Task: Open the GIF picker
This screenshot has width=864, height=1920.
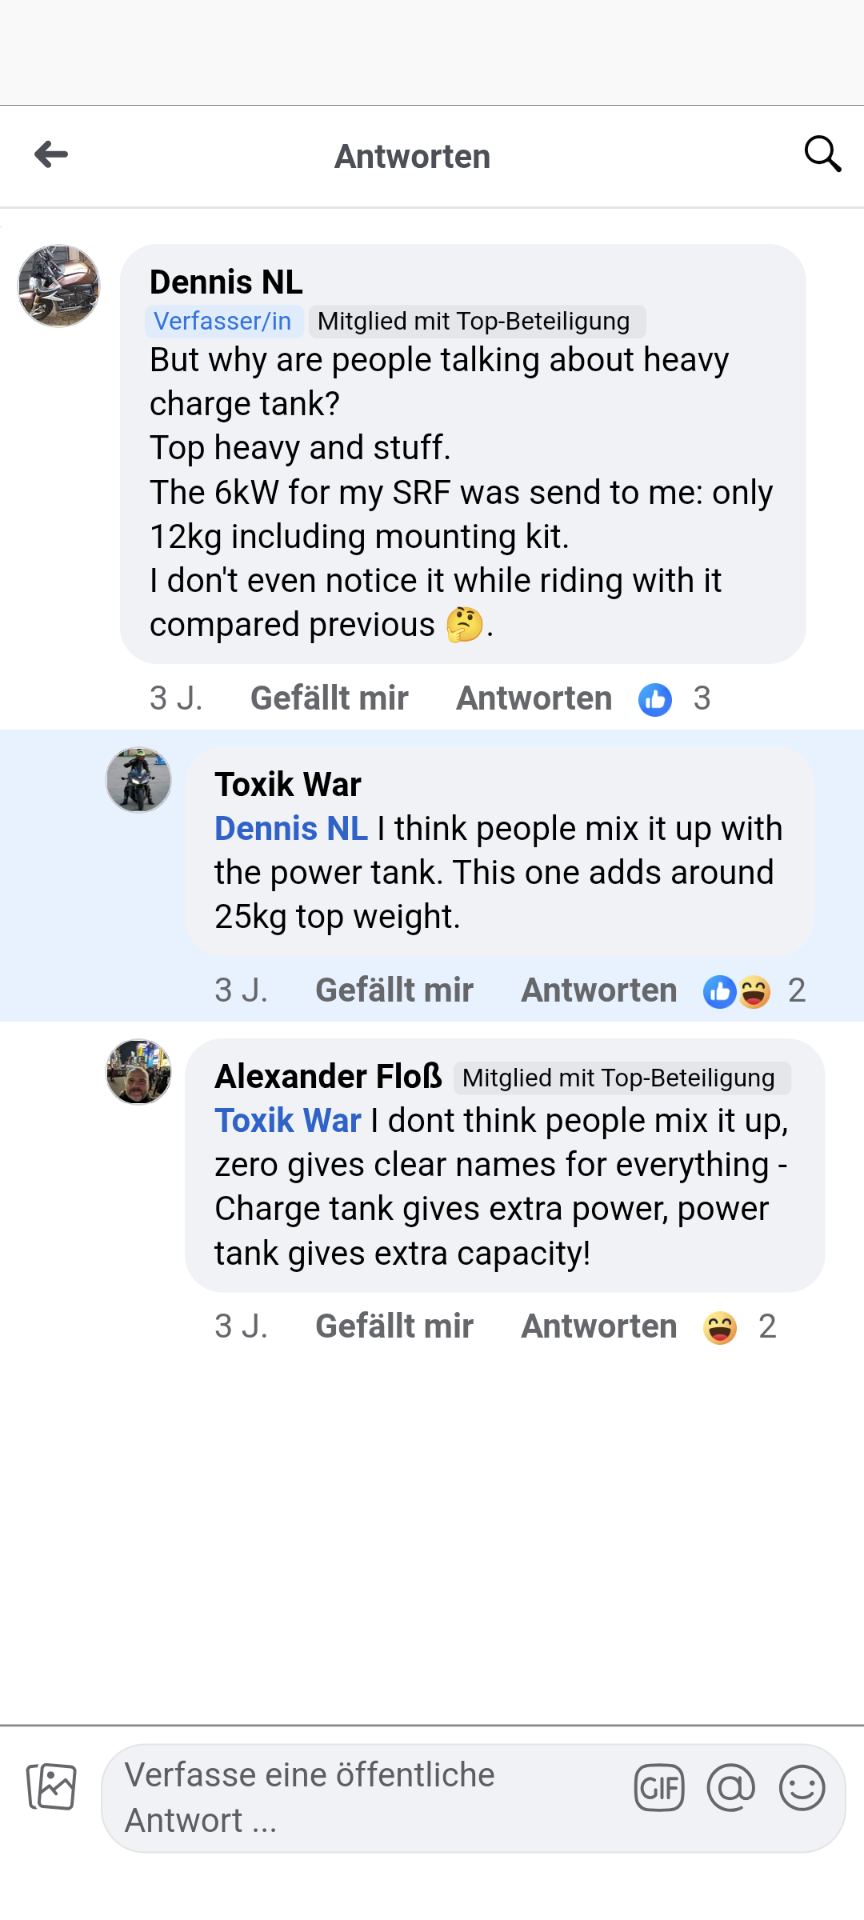Action: (x=659, y=1788)
